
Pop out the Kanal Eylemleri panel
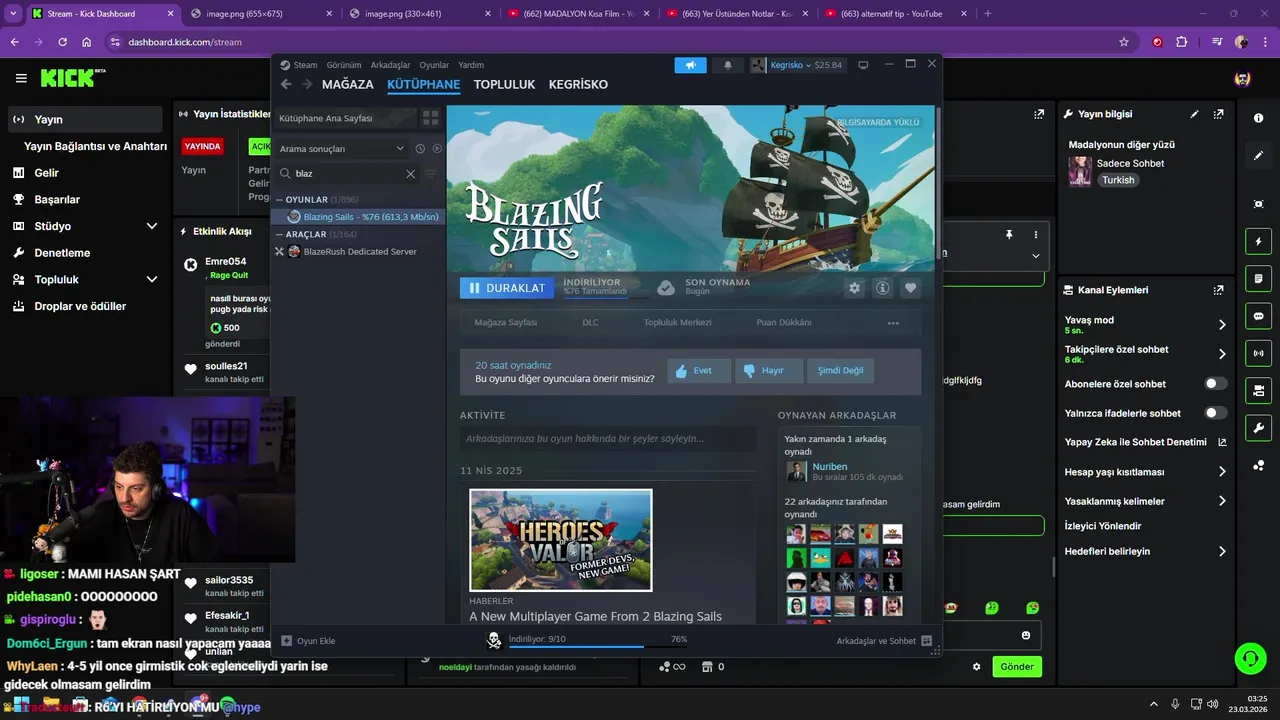pos(1218,290)
